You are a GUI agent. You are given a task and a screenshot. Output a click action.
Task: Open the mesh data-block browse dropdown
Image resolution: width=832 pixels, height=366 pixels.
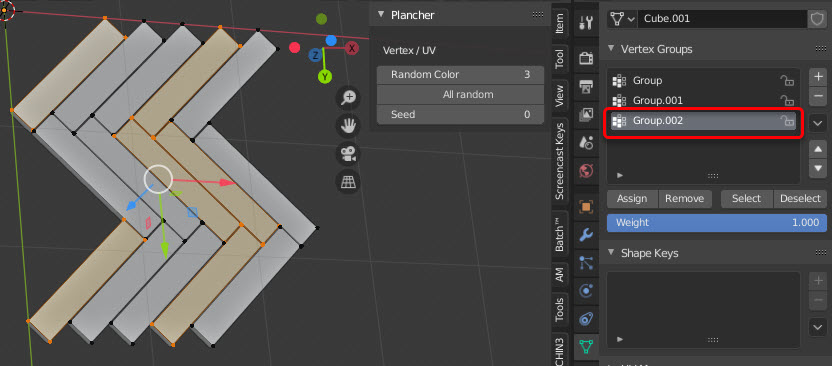(622, 19)
